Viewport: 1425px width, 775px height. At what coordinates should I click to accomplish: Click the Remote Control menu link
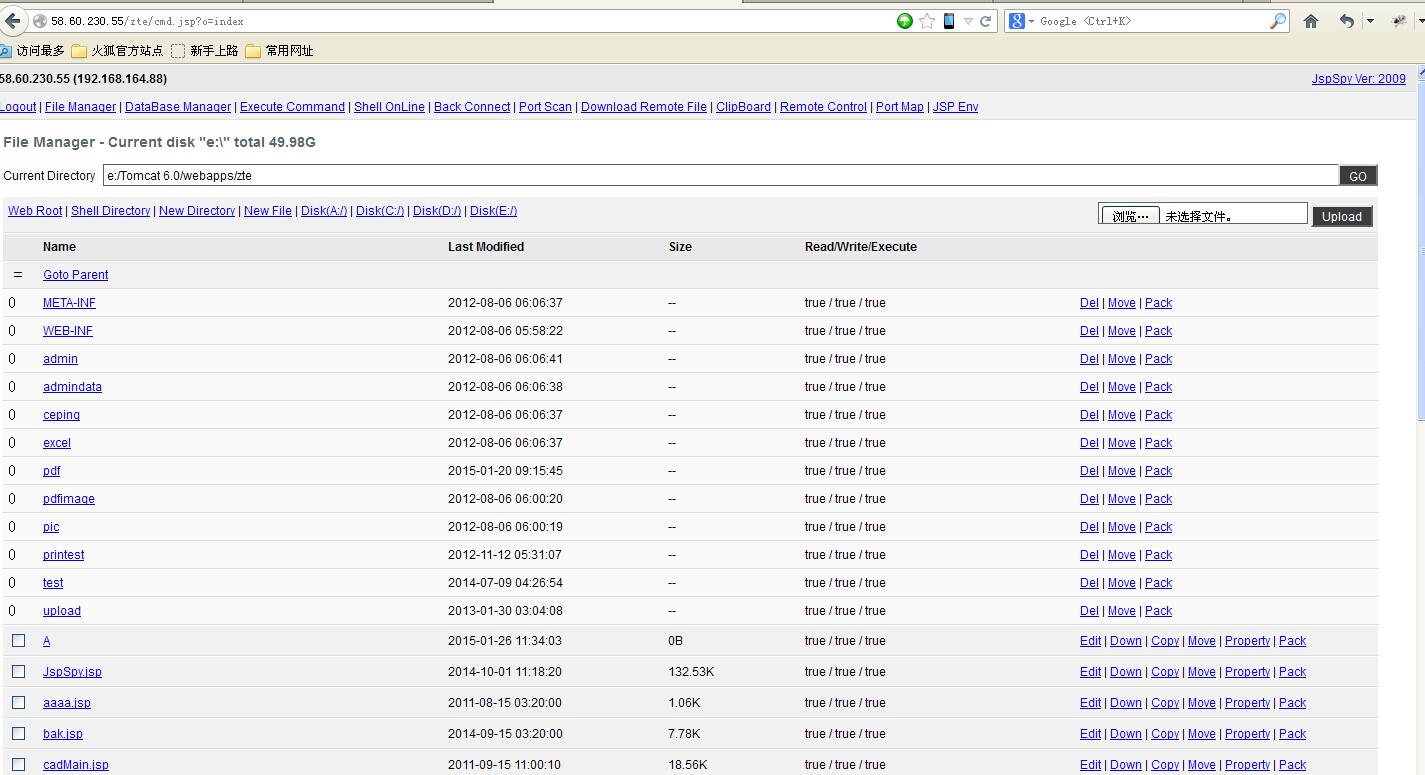[823, 107]
